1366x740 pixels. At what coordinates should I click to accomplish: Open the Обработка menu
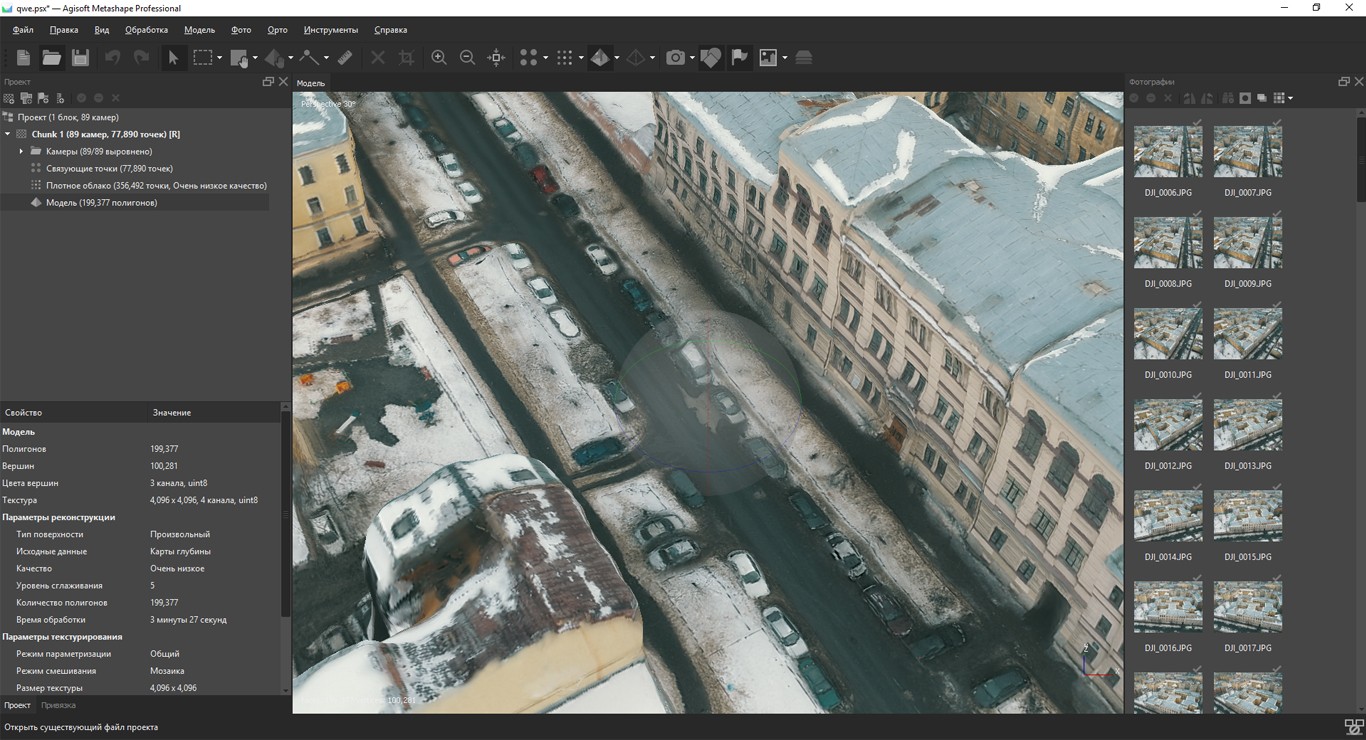[146, 30]
